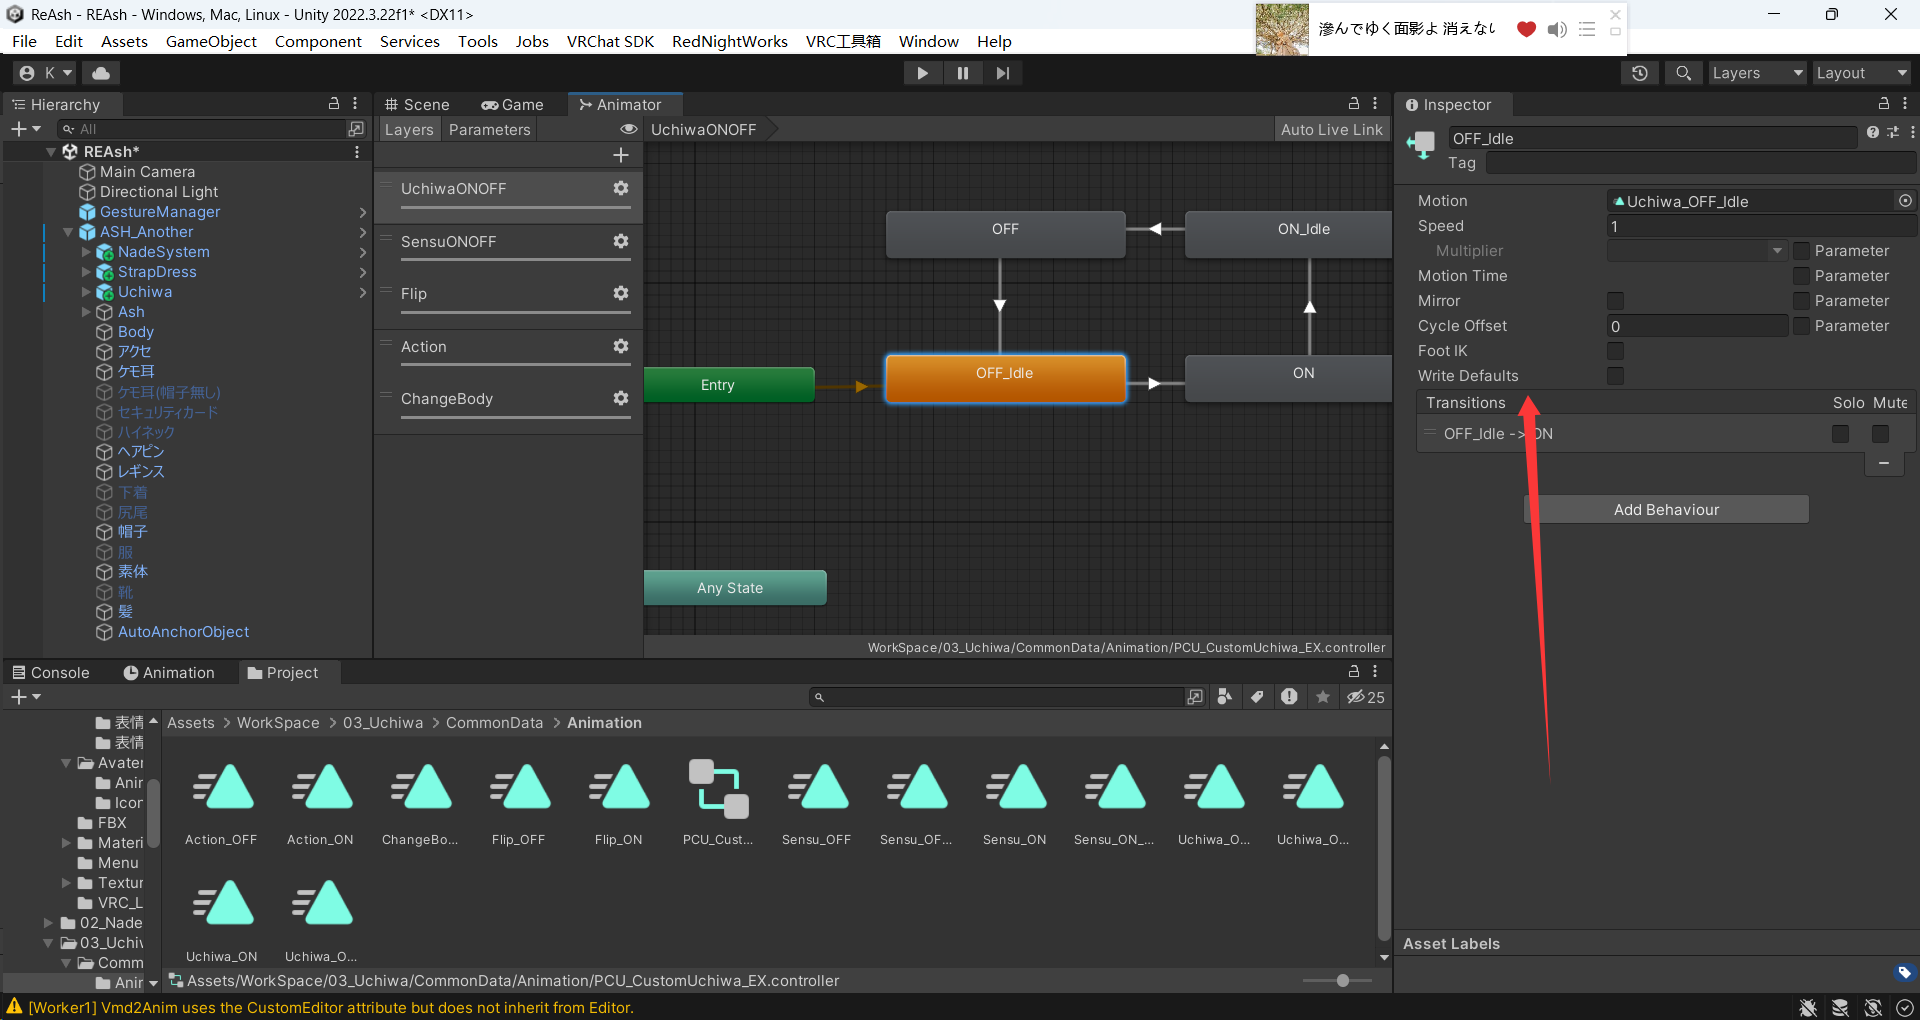The width and height of the screenshot is (1920, 1020).
Task: Click the plus icon to add animator layer
Action: click(x=621, y=155)
